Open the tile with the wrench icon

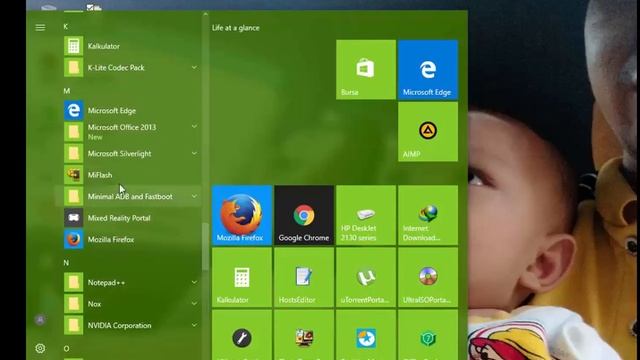[x=242, y=335]
